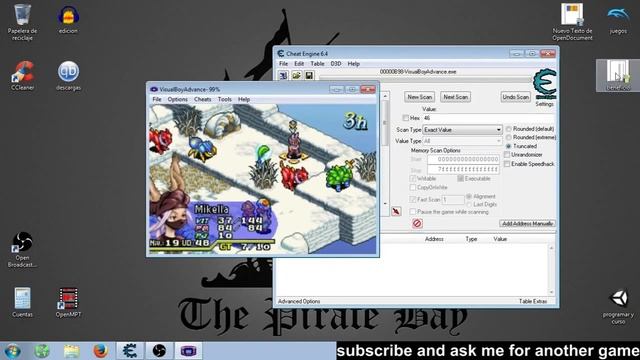Open Cheat Engine Help menu
The height and width of the screenshot is (360, 640).
coord(353,64)
